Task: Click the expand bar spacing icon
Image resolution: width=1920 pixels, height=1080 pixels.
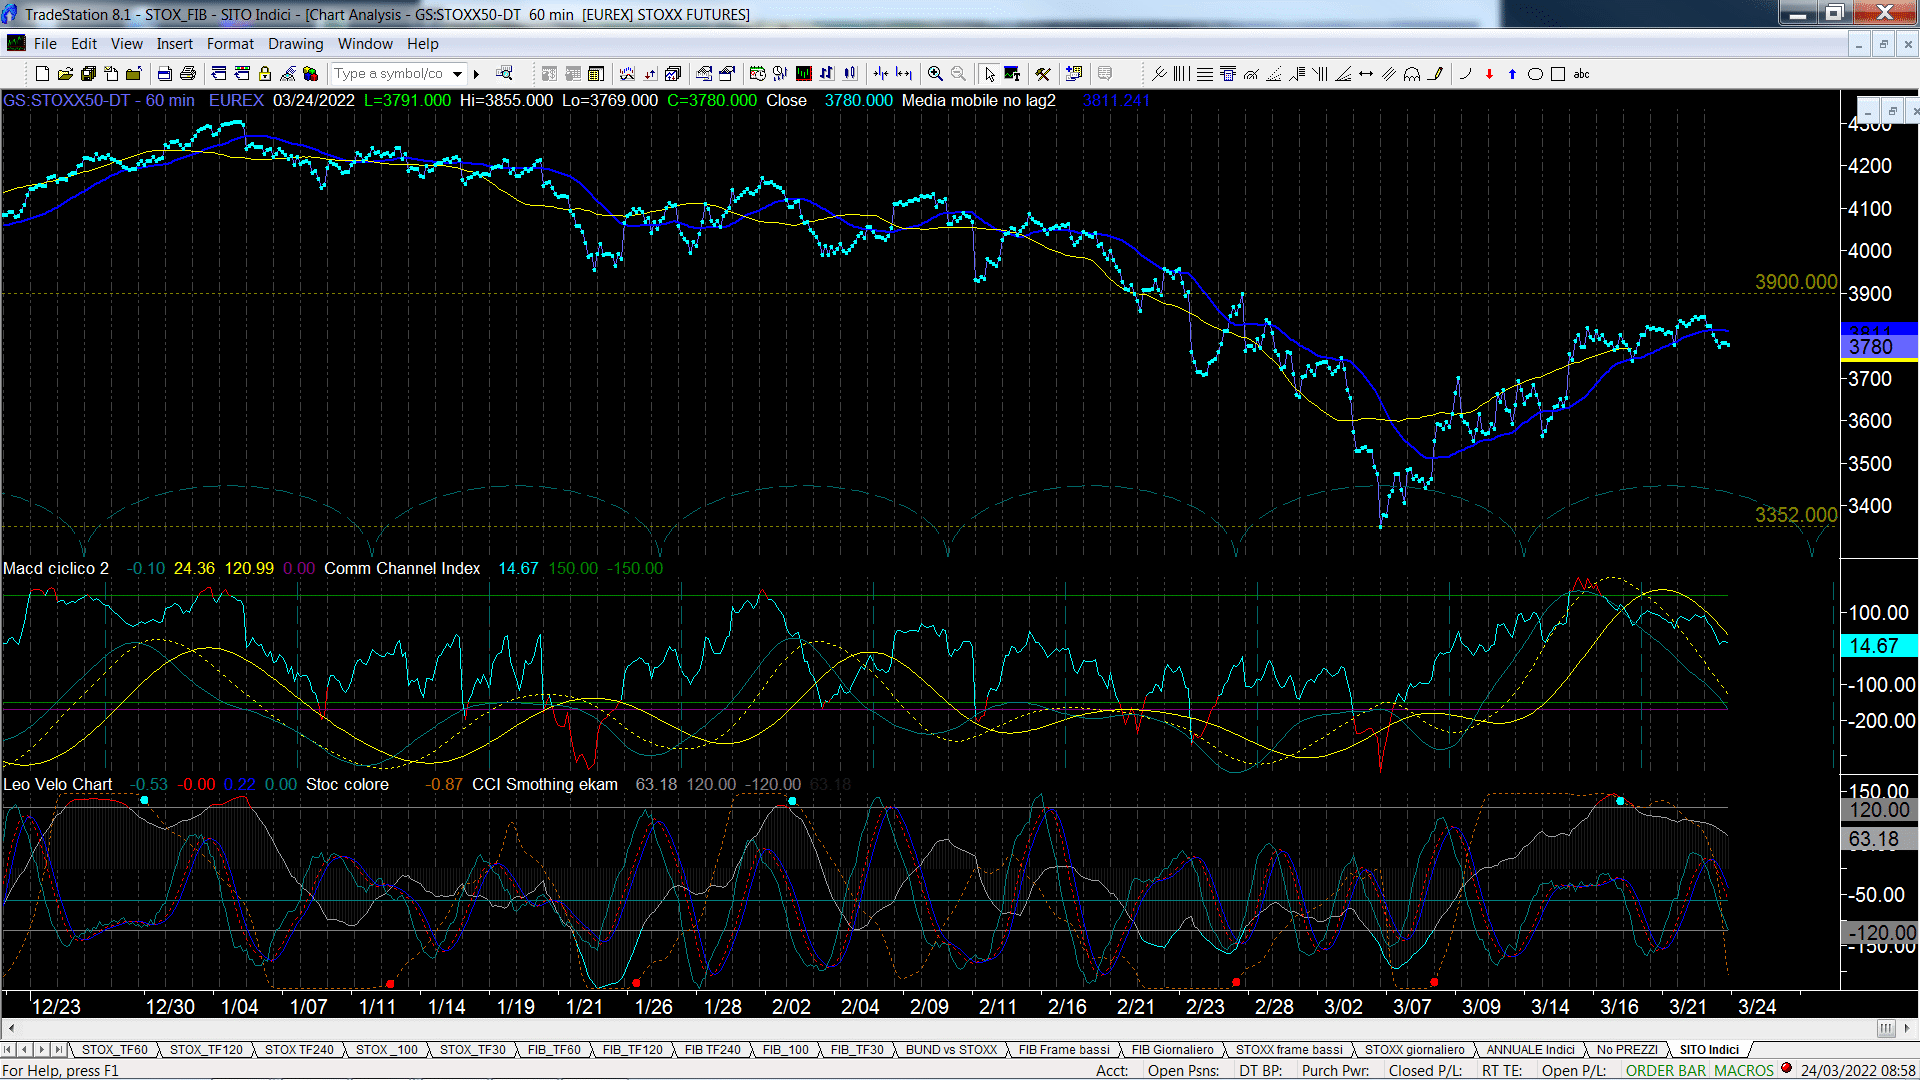Action: tap(904, 73)
